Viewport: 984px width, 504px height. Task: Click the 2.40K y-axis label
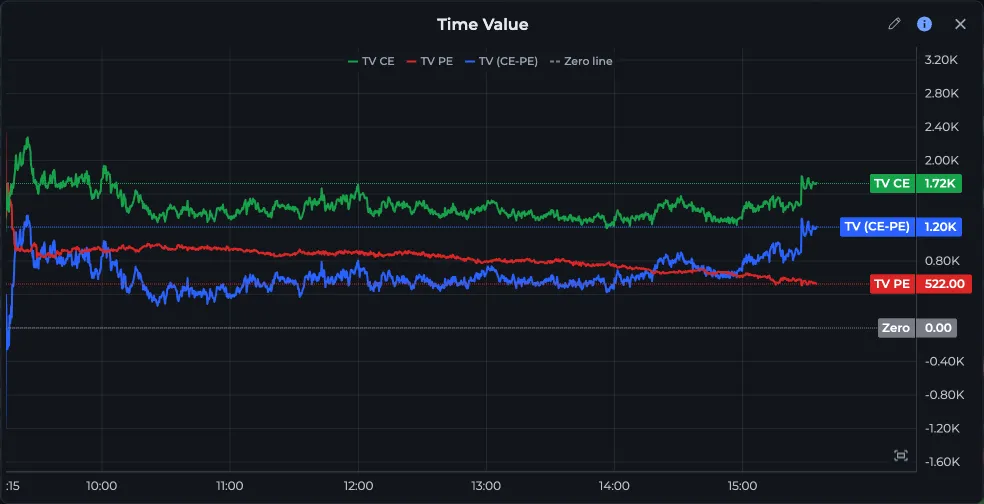click(x=941, y=127)
